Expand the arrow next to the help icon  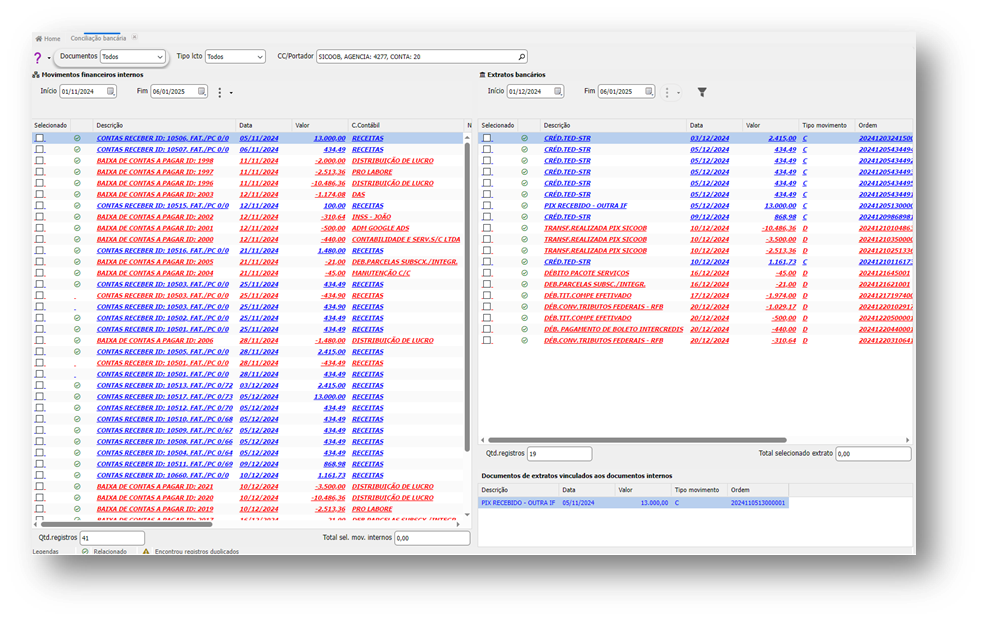click(49, 59)
